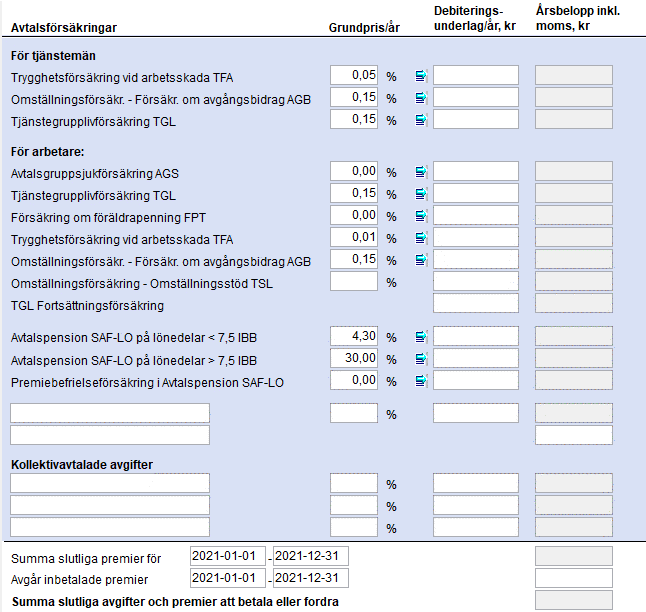
Task: Click Debiteringsunderlag field for arbetare TFA
Action: click(476, 237)
